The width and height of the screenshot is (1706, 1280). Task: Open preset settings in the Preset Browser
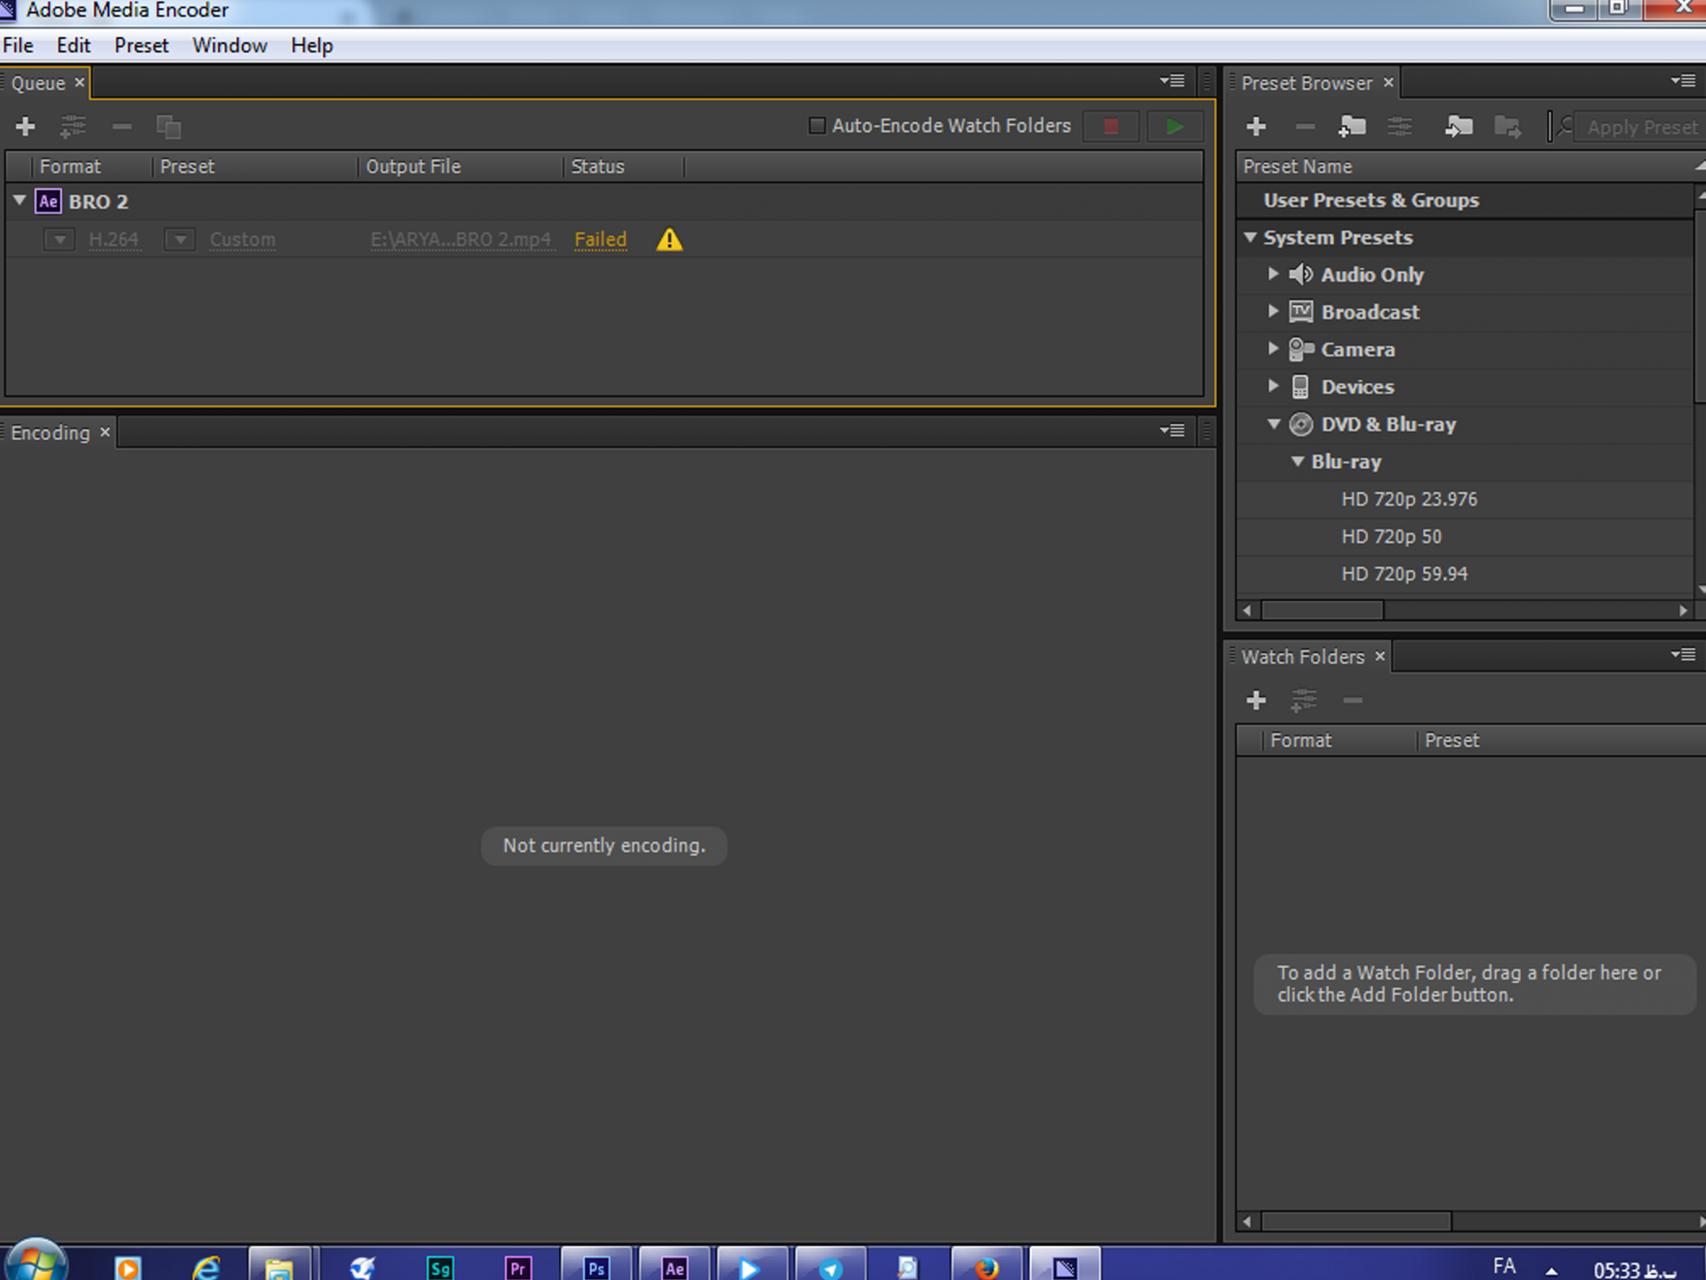click(1400, 126)
